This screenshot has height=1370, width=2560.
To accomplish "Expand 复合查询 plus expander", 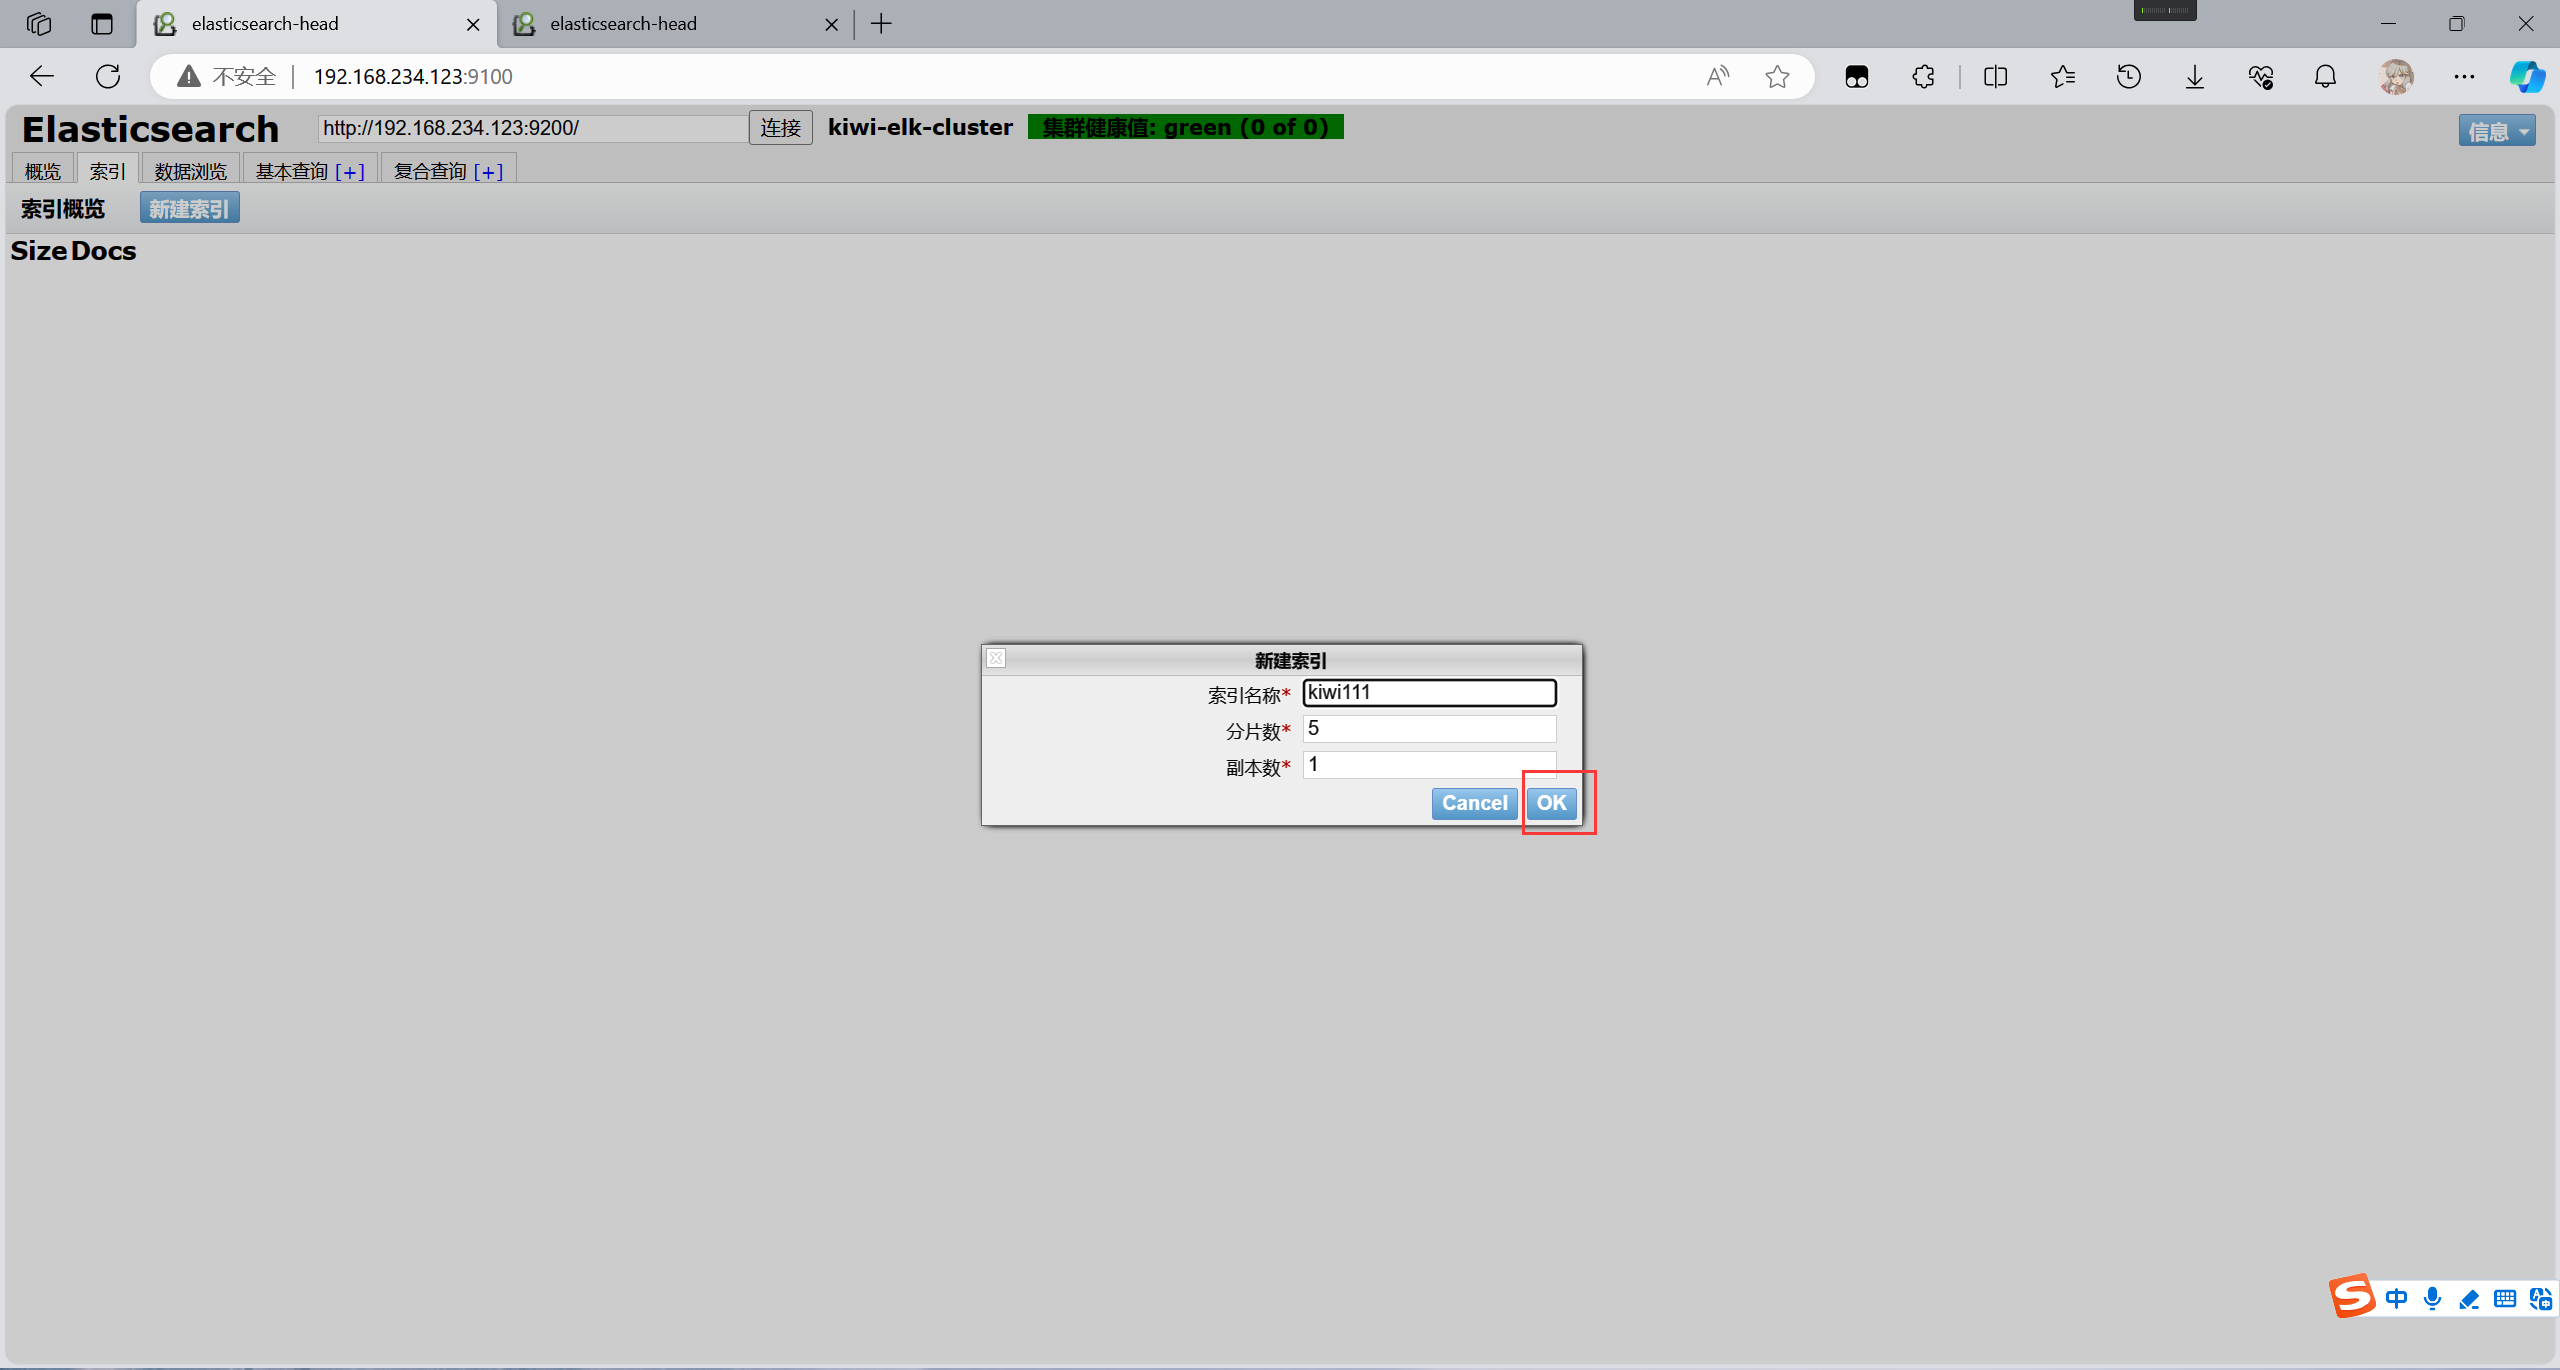I will (488, 172).
